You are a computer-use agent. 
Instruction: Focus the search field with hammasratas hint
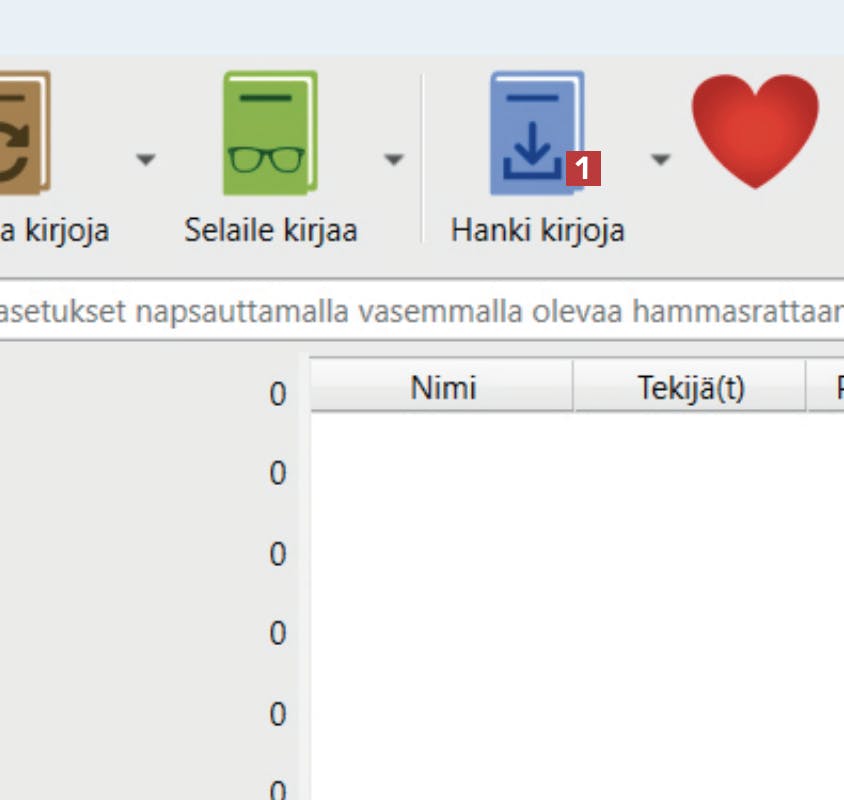422,311
